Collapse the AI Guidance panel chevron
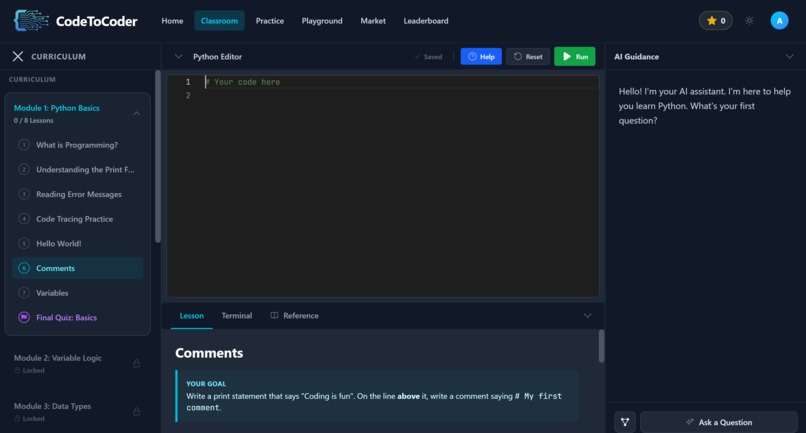806x433 pixels. 789,57
